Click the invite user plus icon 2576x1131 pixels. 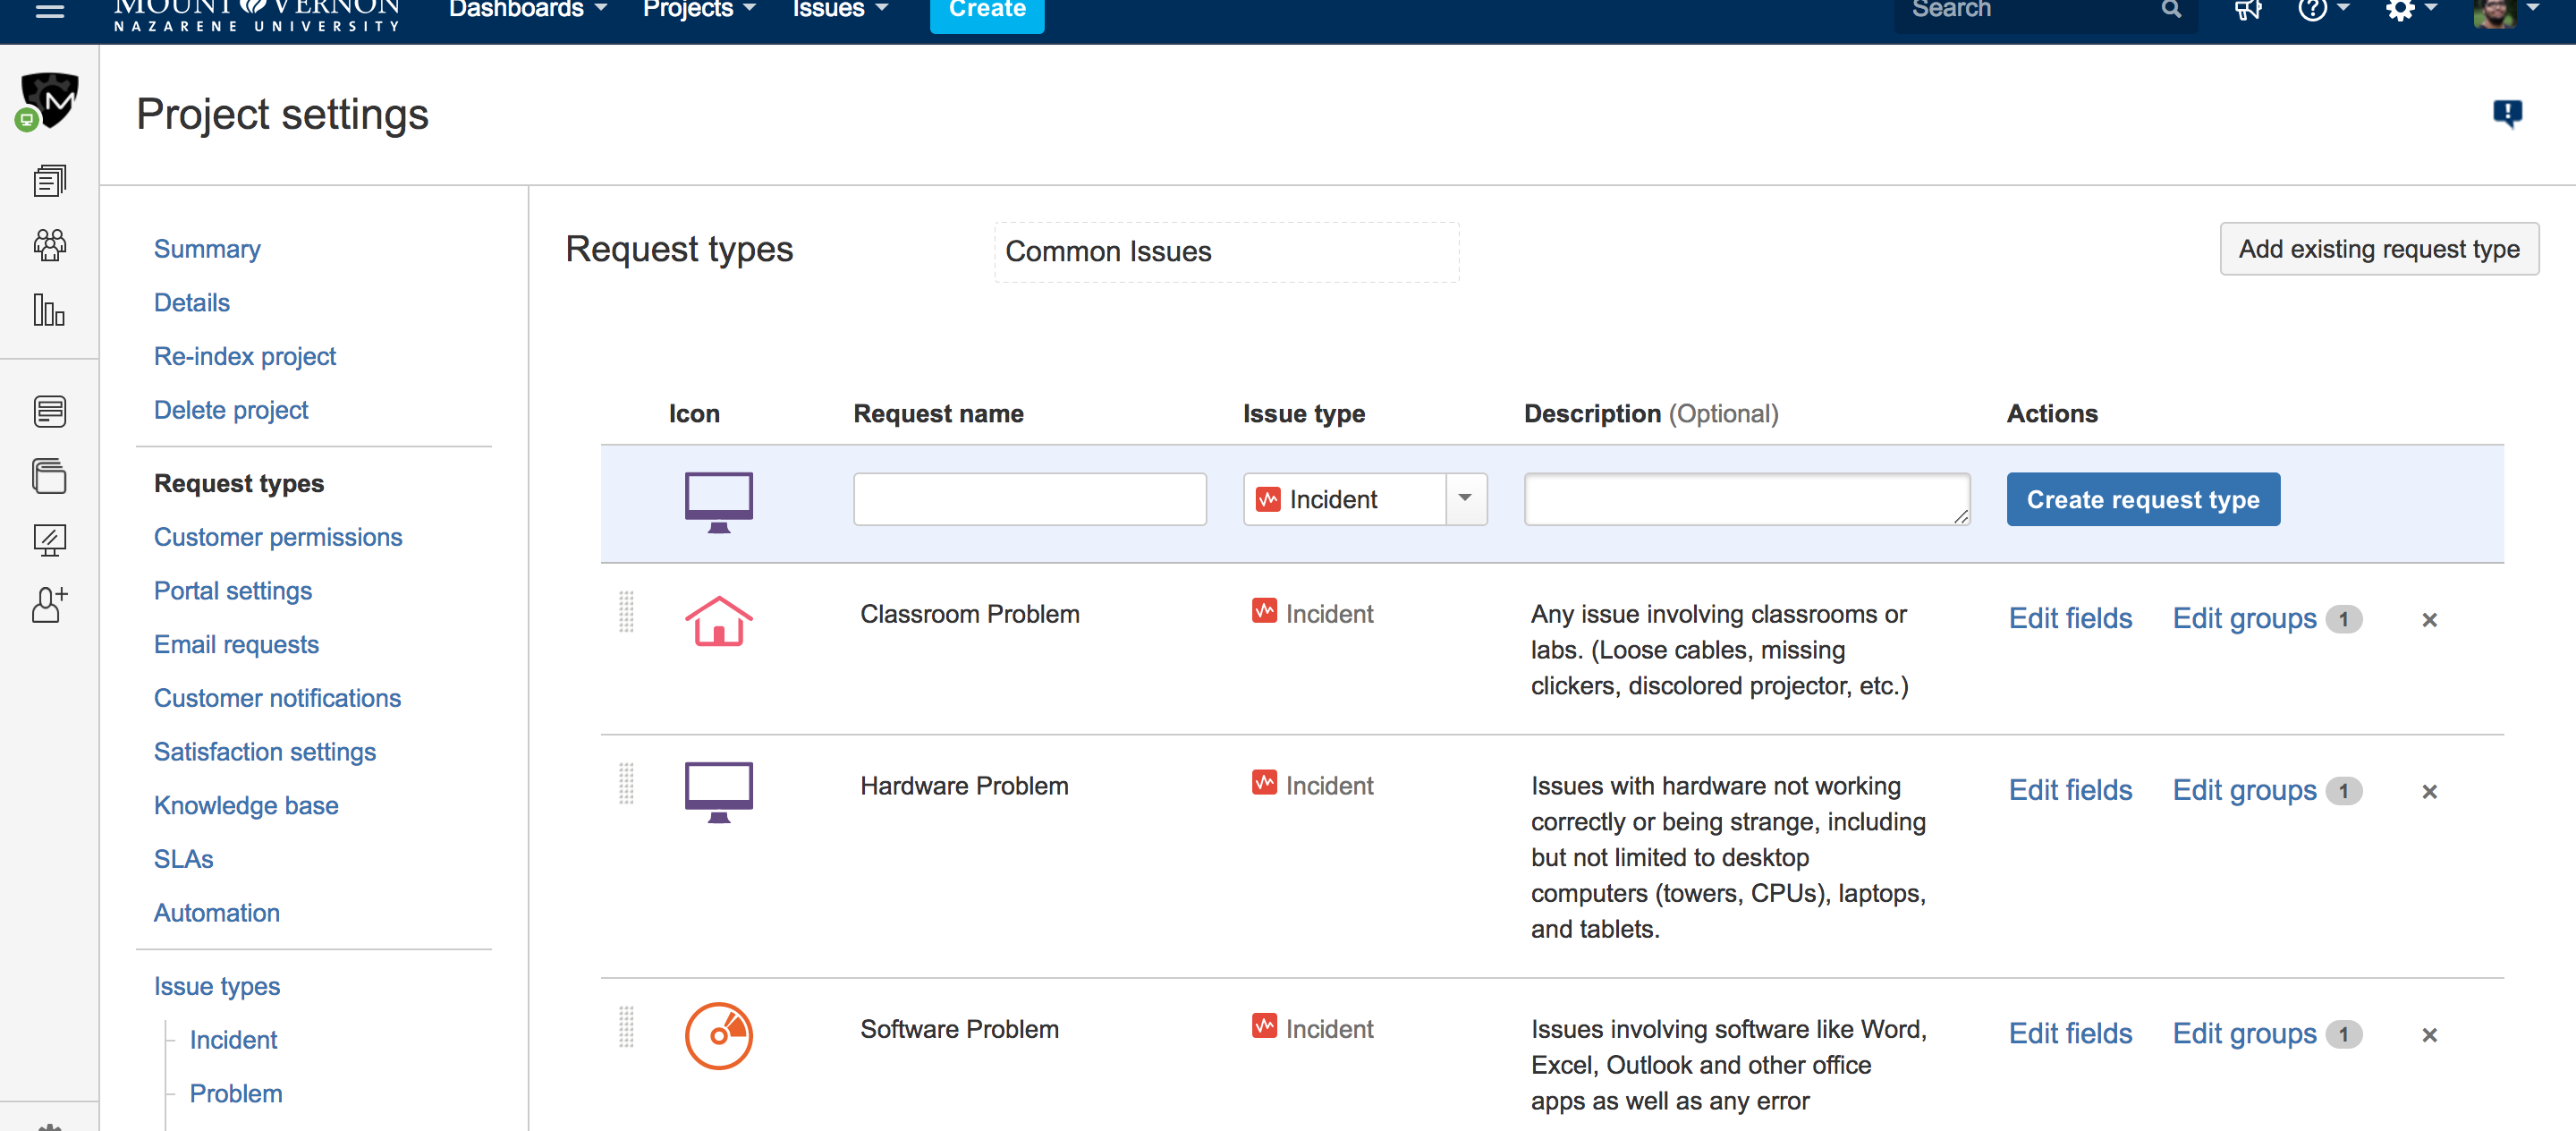(x=49, y=605)
